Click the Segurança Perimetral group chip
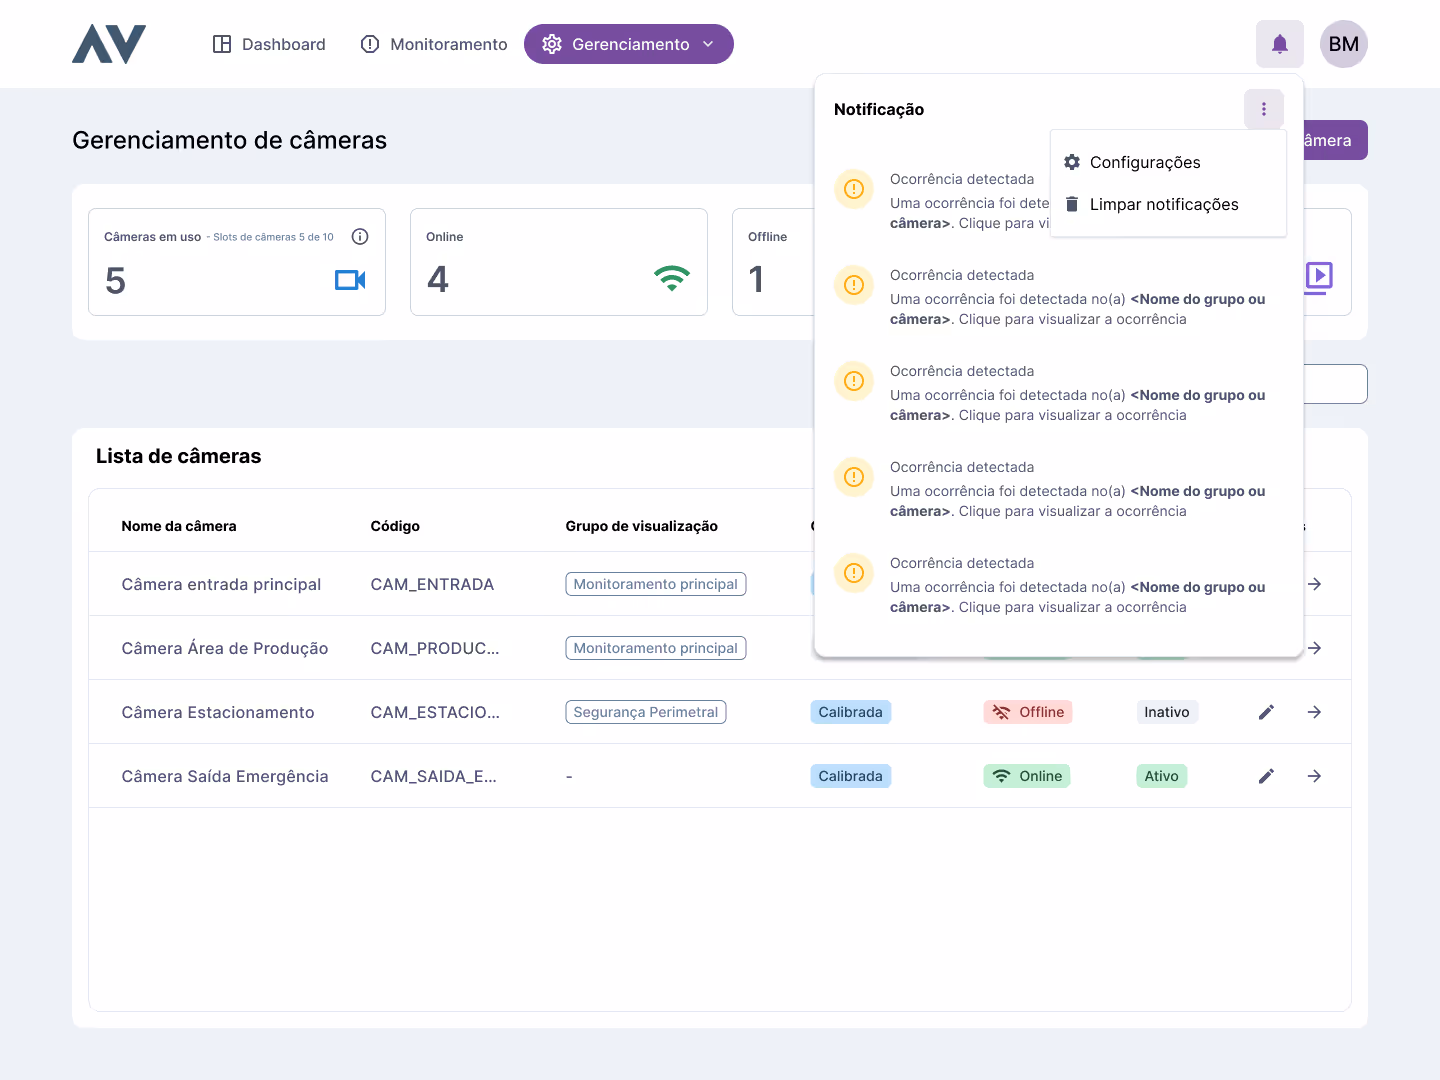 (x=645, y=711)
